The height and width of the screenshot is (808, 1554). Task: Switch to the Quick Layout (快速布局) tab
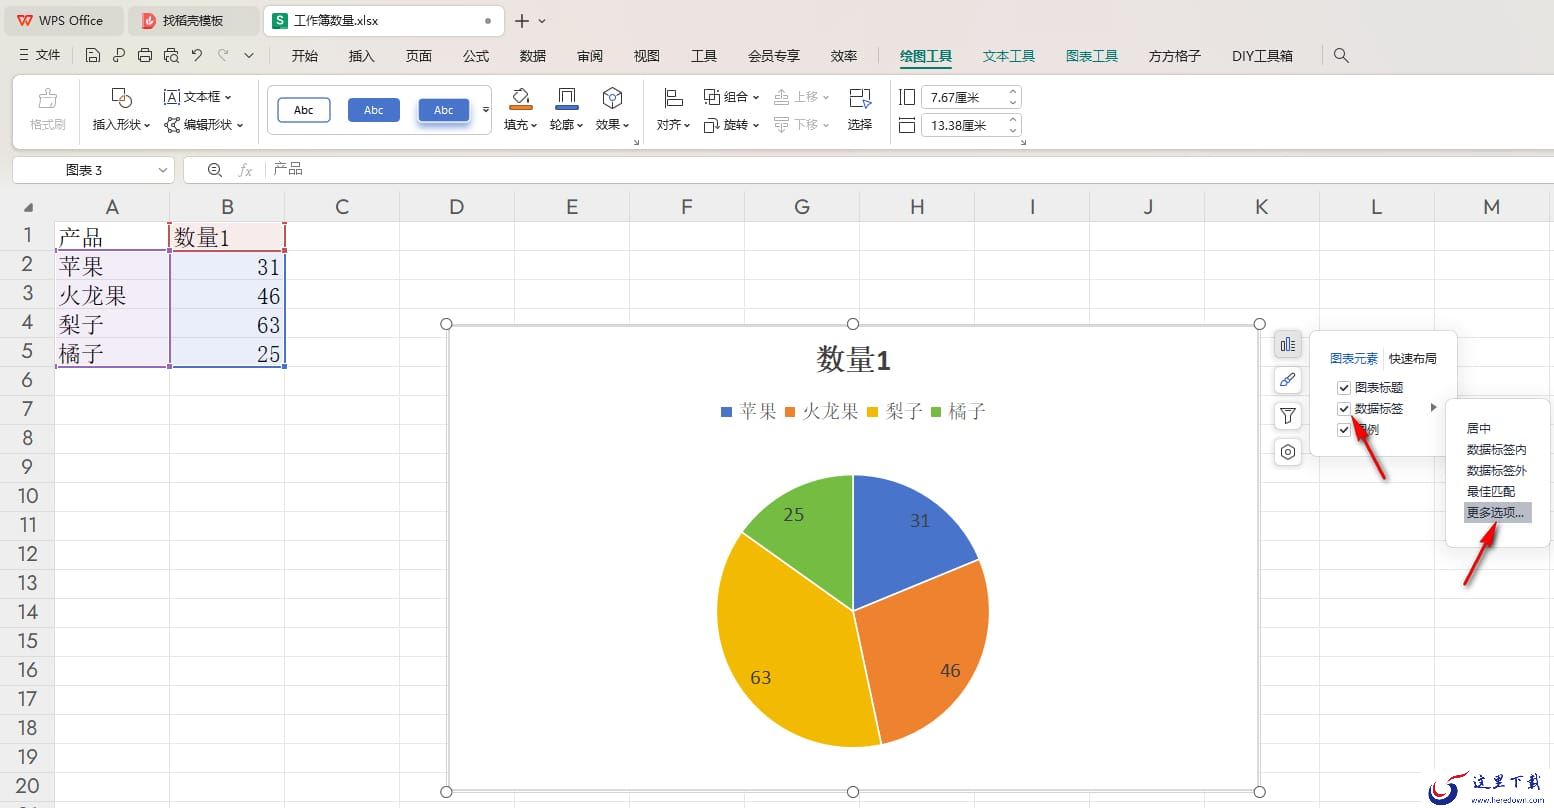[1413, 358]
